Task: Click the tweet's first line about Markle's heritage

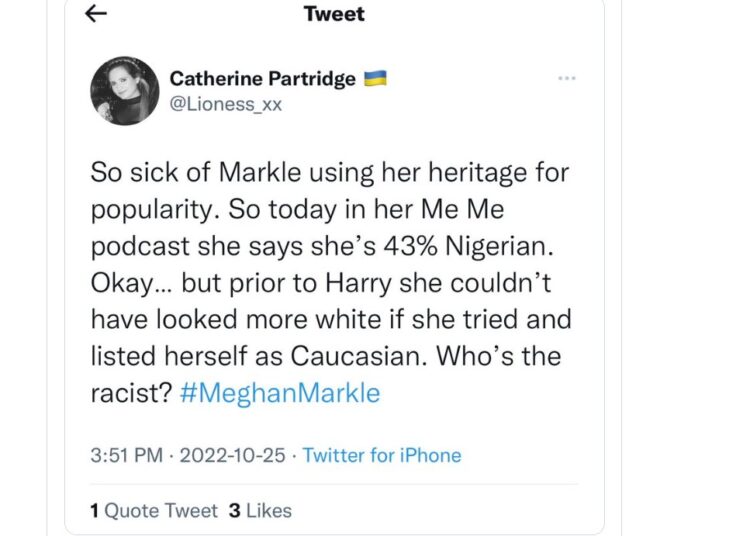Action: point(330,173)
